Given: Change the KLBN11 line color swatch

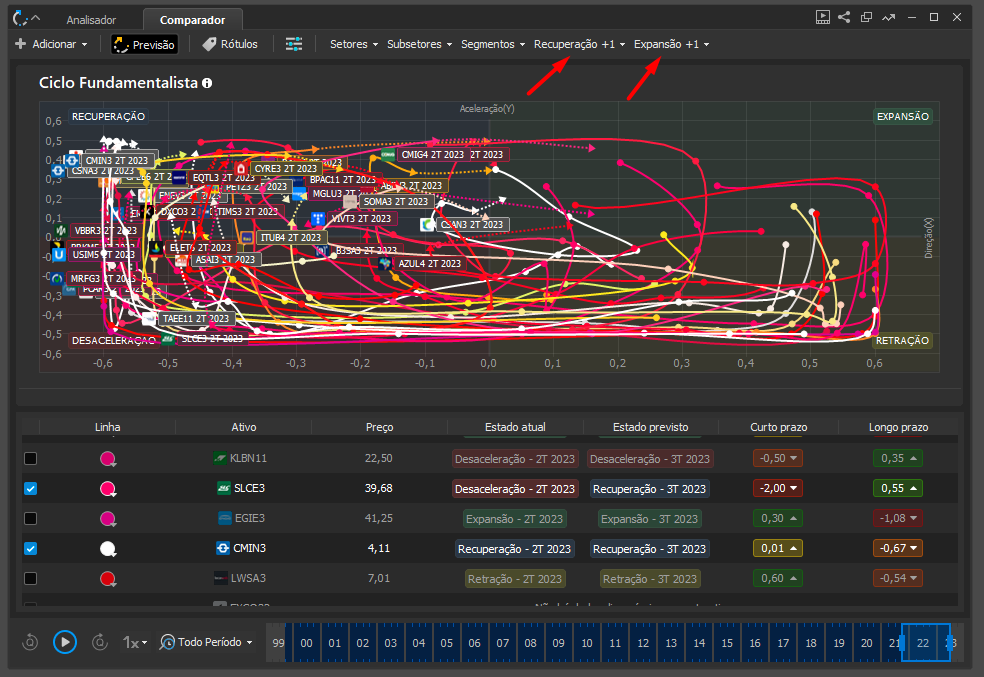Looking at the screenshot, I should point(108,459).
